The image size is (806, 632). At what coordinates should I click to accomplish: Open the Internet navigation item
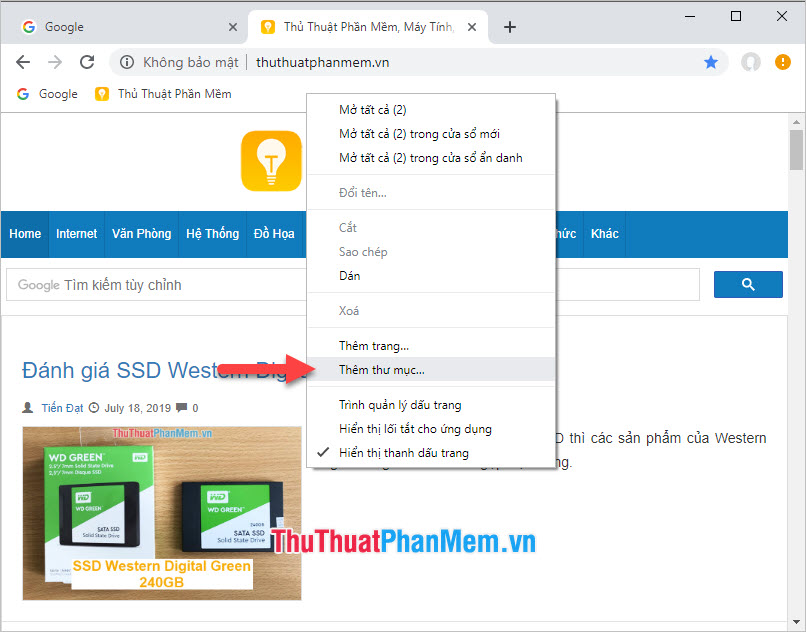[x=77, y=234]
